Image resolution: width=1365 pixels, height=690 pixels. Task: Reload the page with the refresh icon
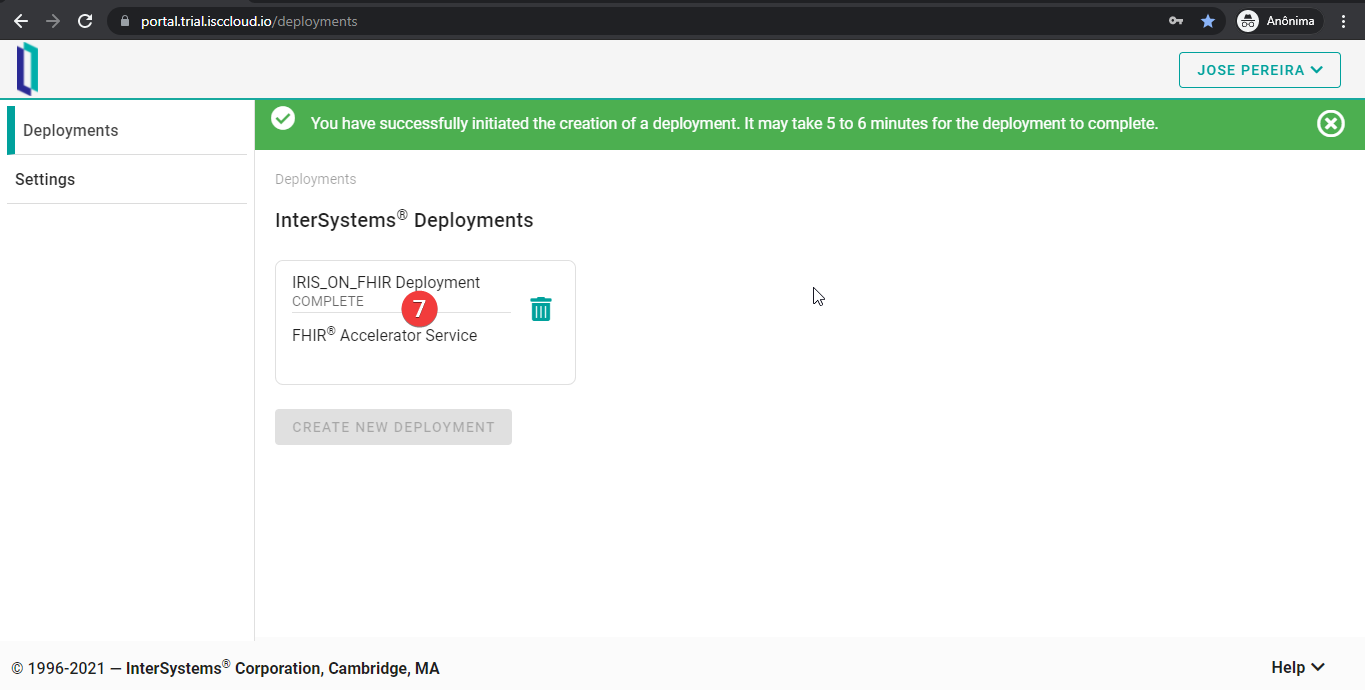tap(85, 21)
